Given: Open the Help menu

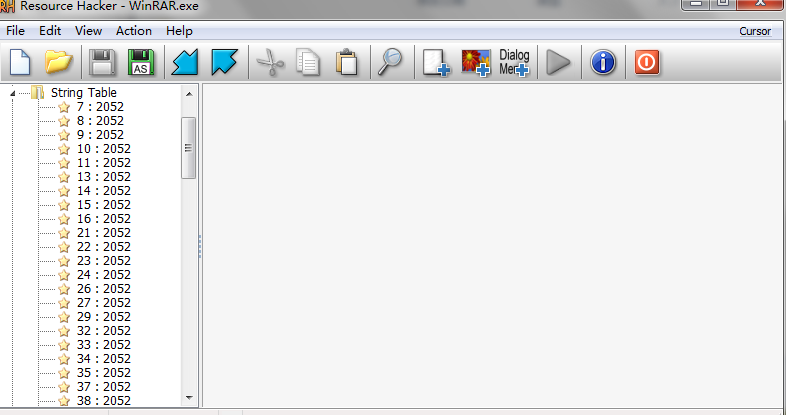Looking at the screenshot, I should pos(179,31).
